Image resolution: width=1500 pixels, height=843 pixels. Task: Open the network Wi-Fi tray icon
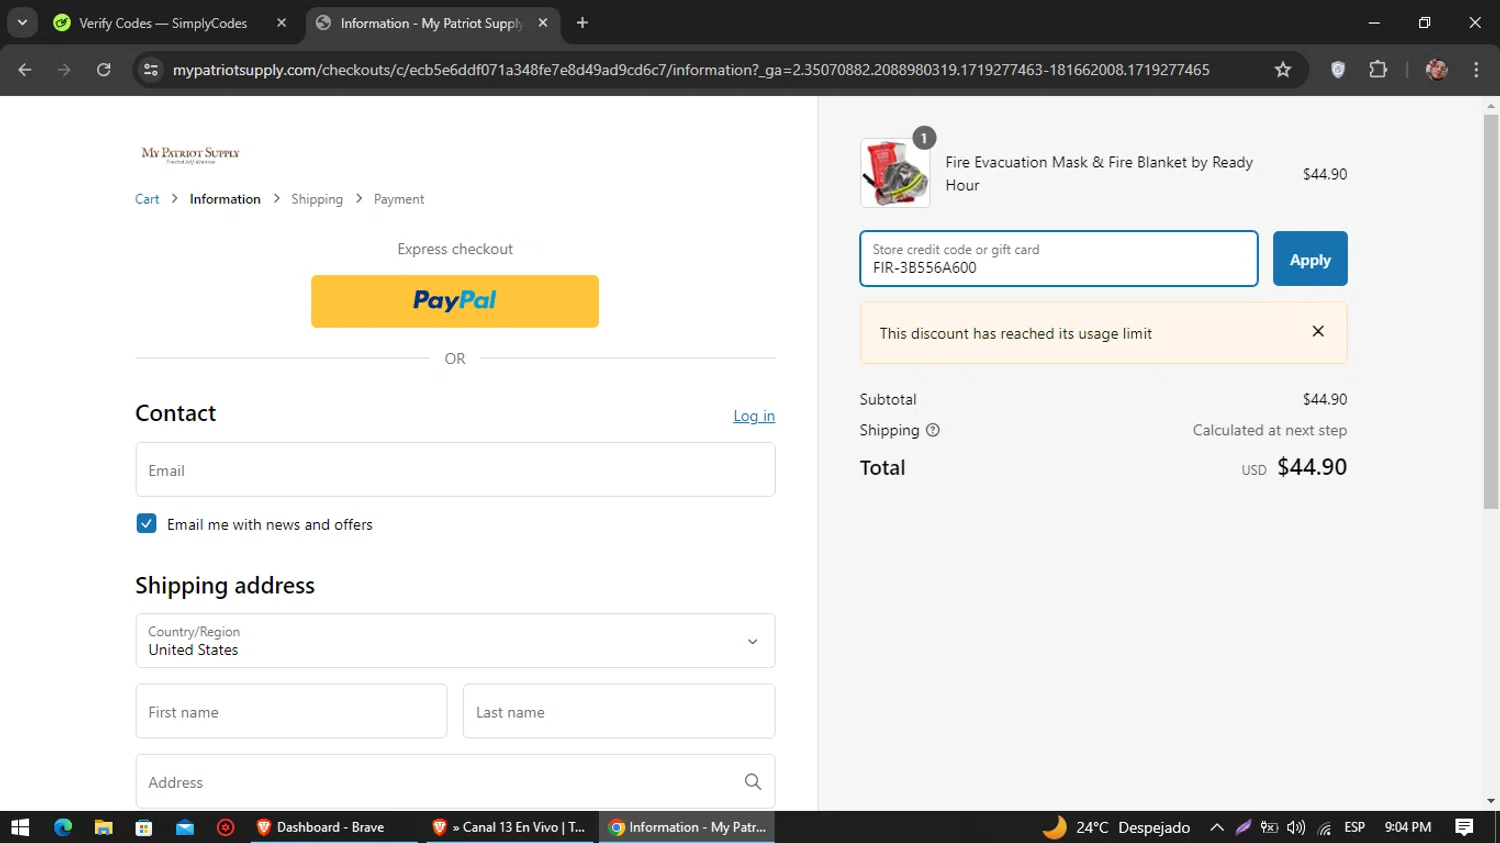(x=1324, y=827)
